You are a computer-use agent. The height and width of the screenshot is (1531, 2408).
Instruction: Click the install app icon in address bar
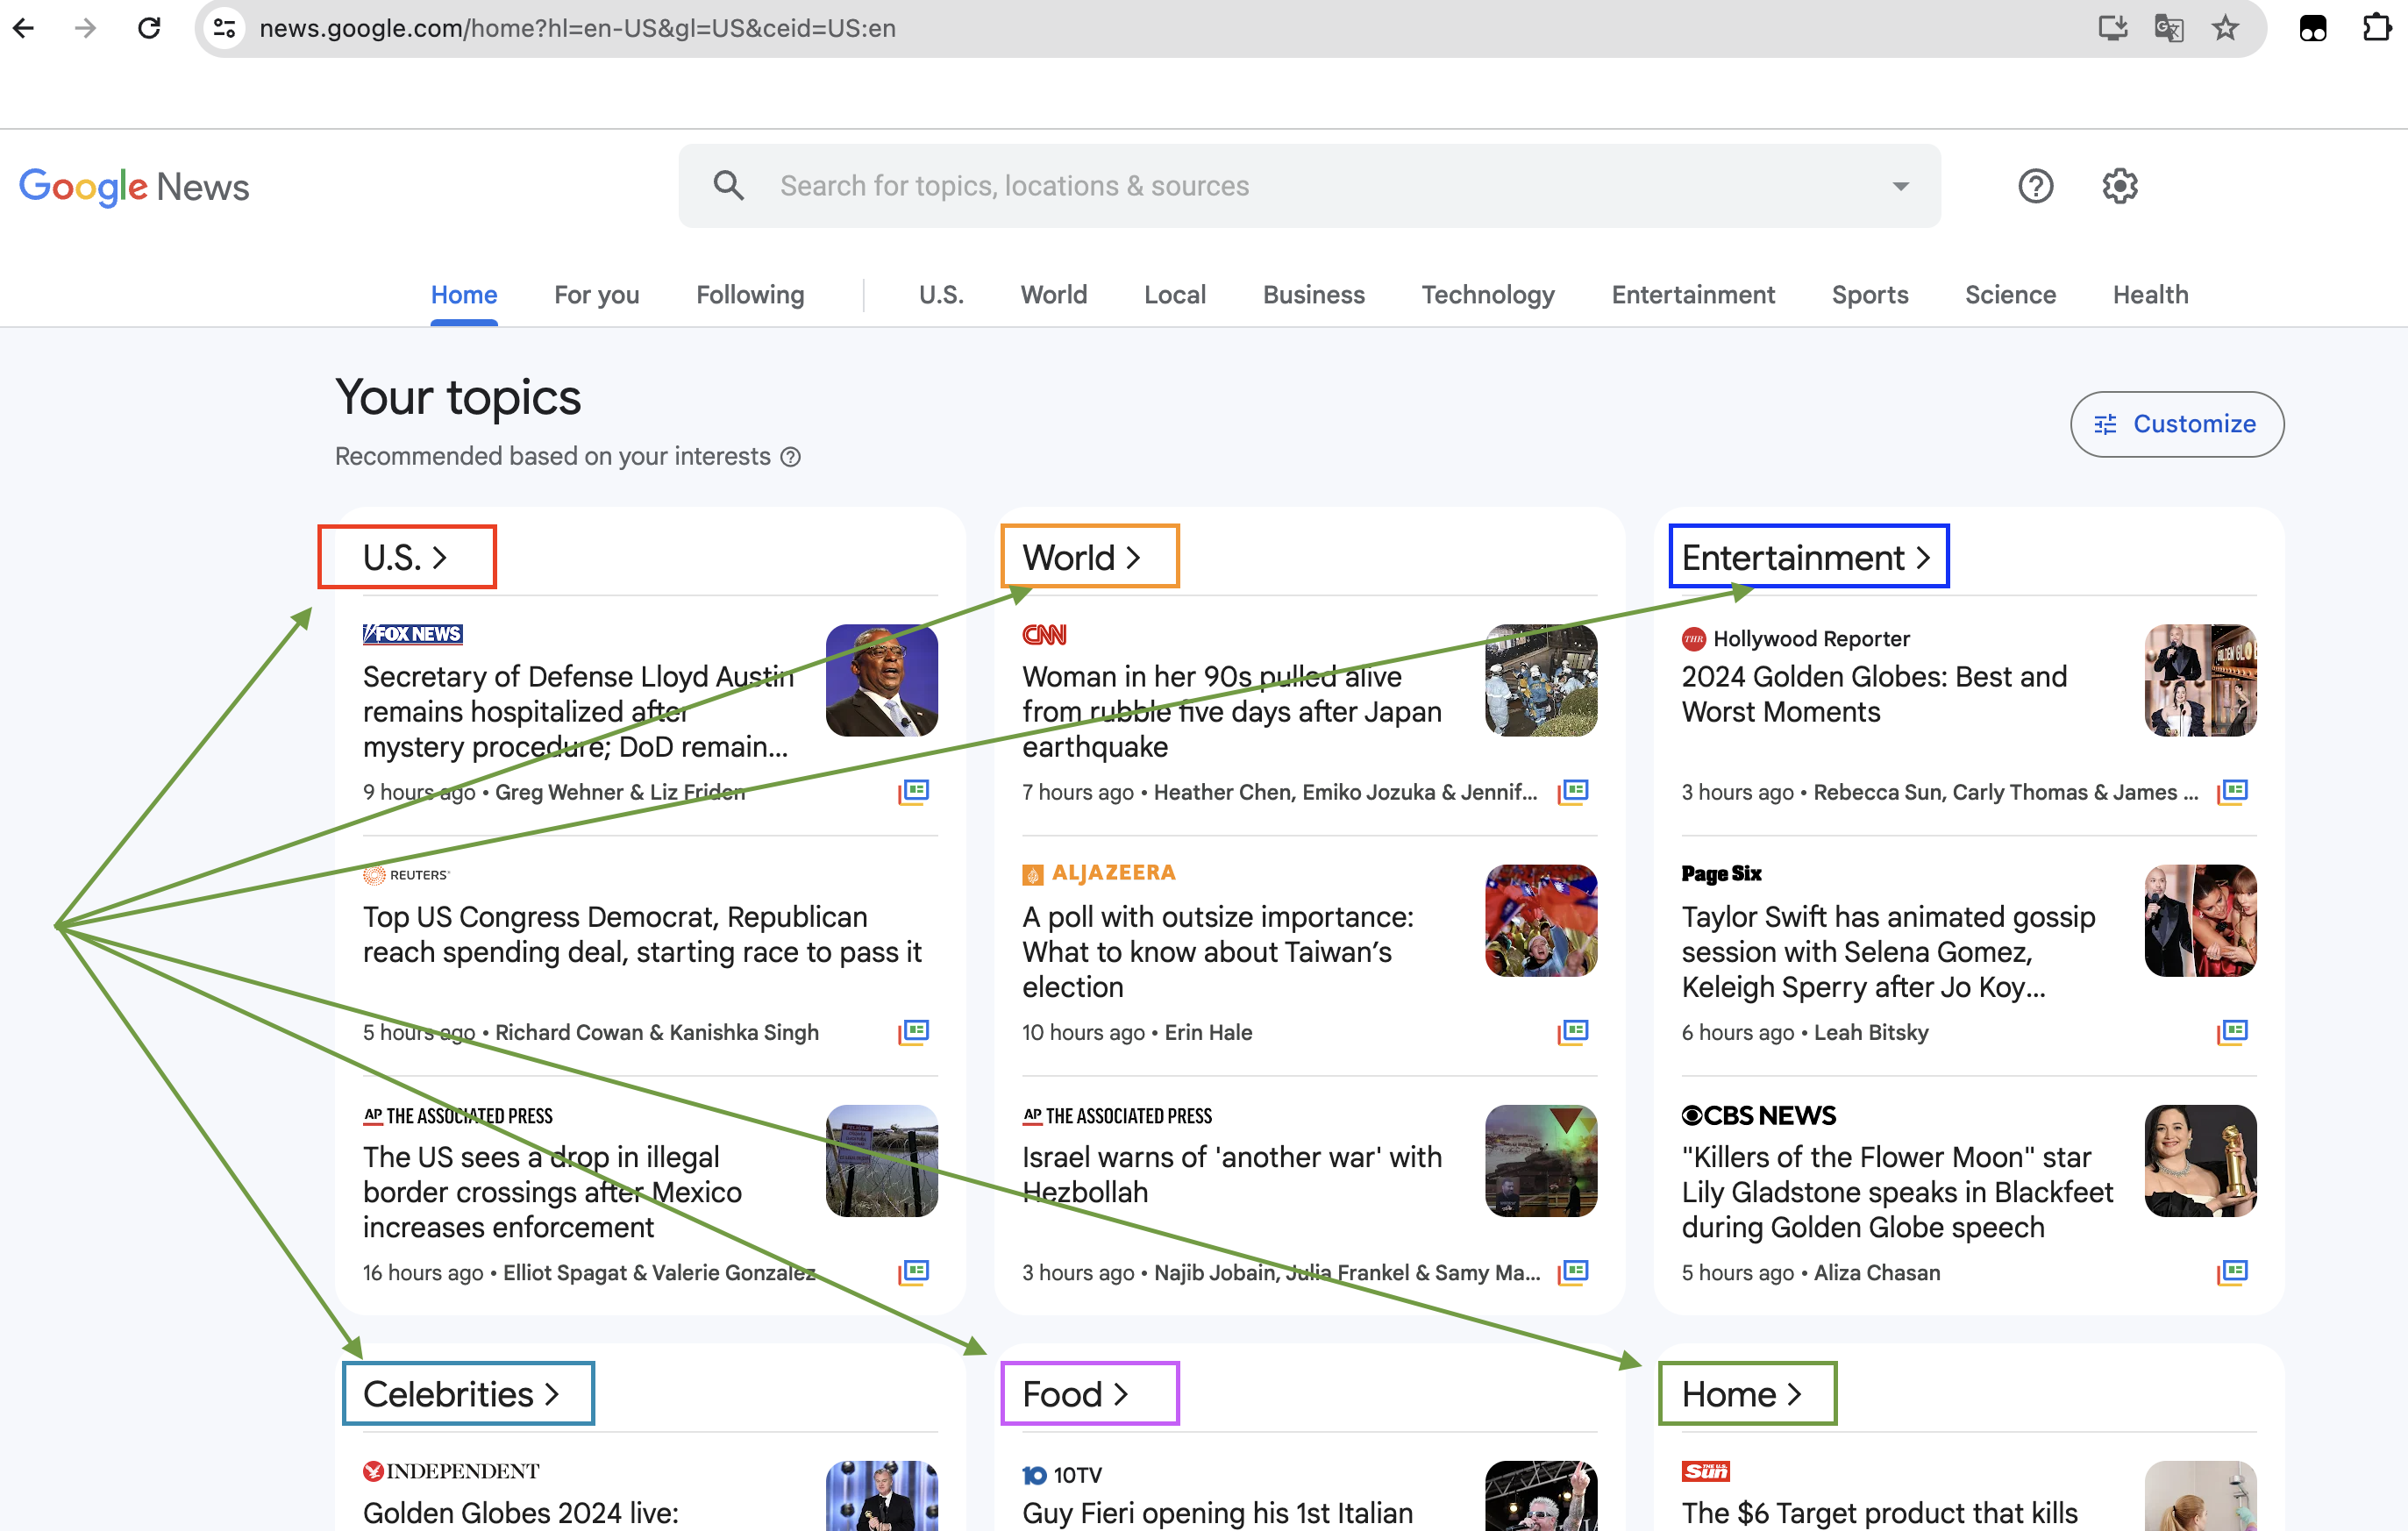coord(2112,28)
